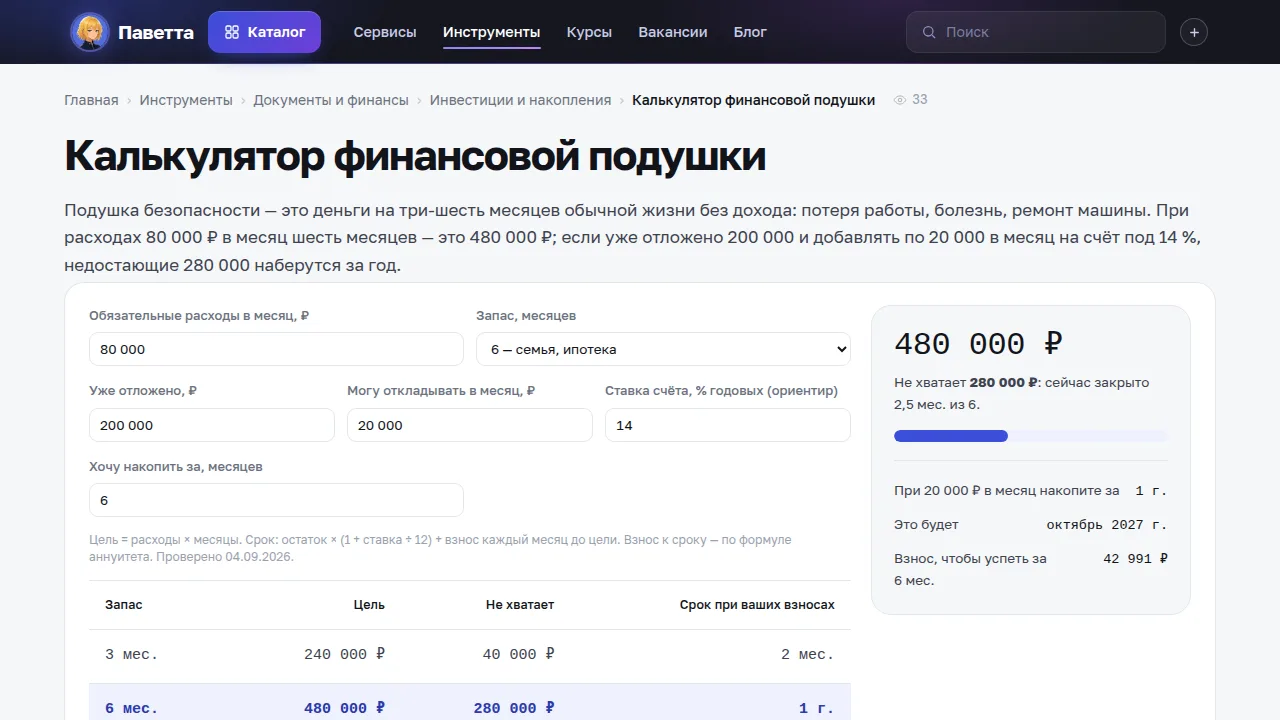
Task: Click the 40 000 ₽ shortfall cell
Action: pyautogui.click(x=519, y=655)
